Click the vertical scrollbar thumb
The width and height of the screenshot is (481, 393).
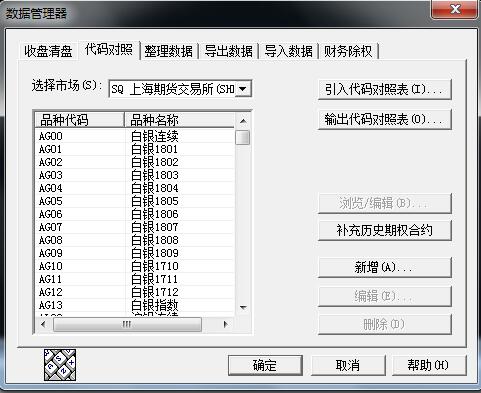point(243,137)
